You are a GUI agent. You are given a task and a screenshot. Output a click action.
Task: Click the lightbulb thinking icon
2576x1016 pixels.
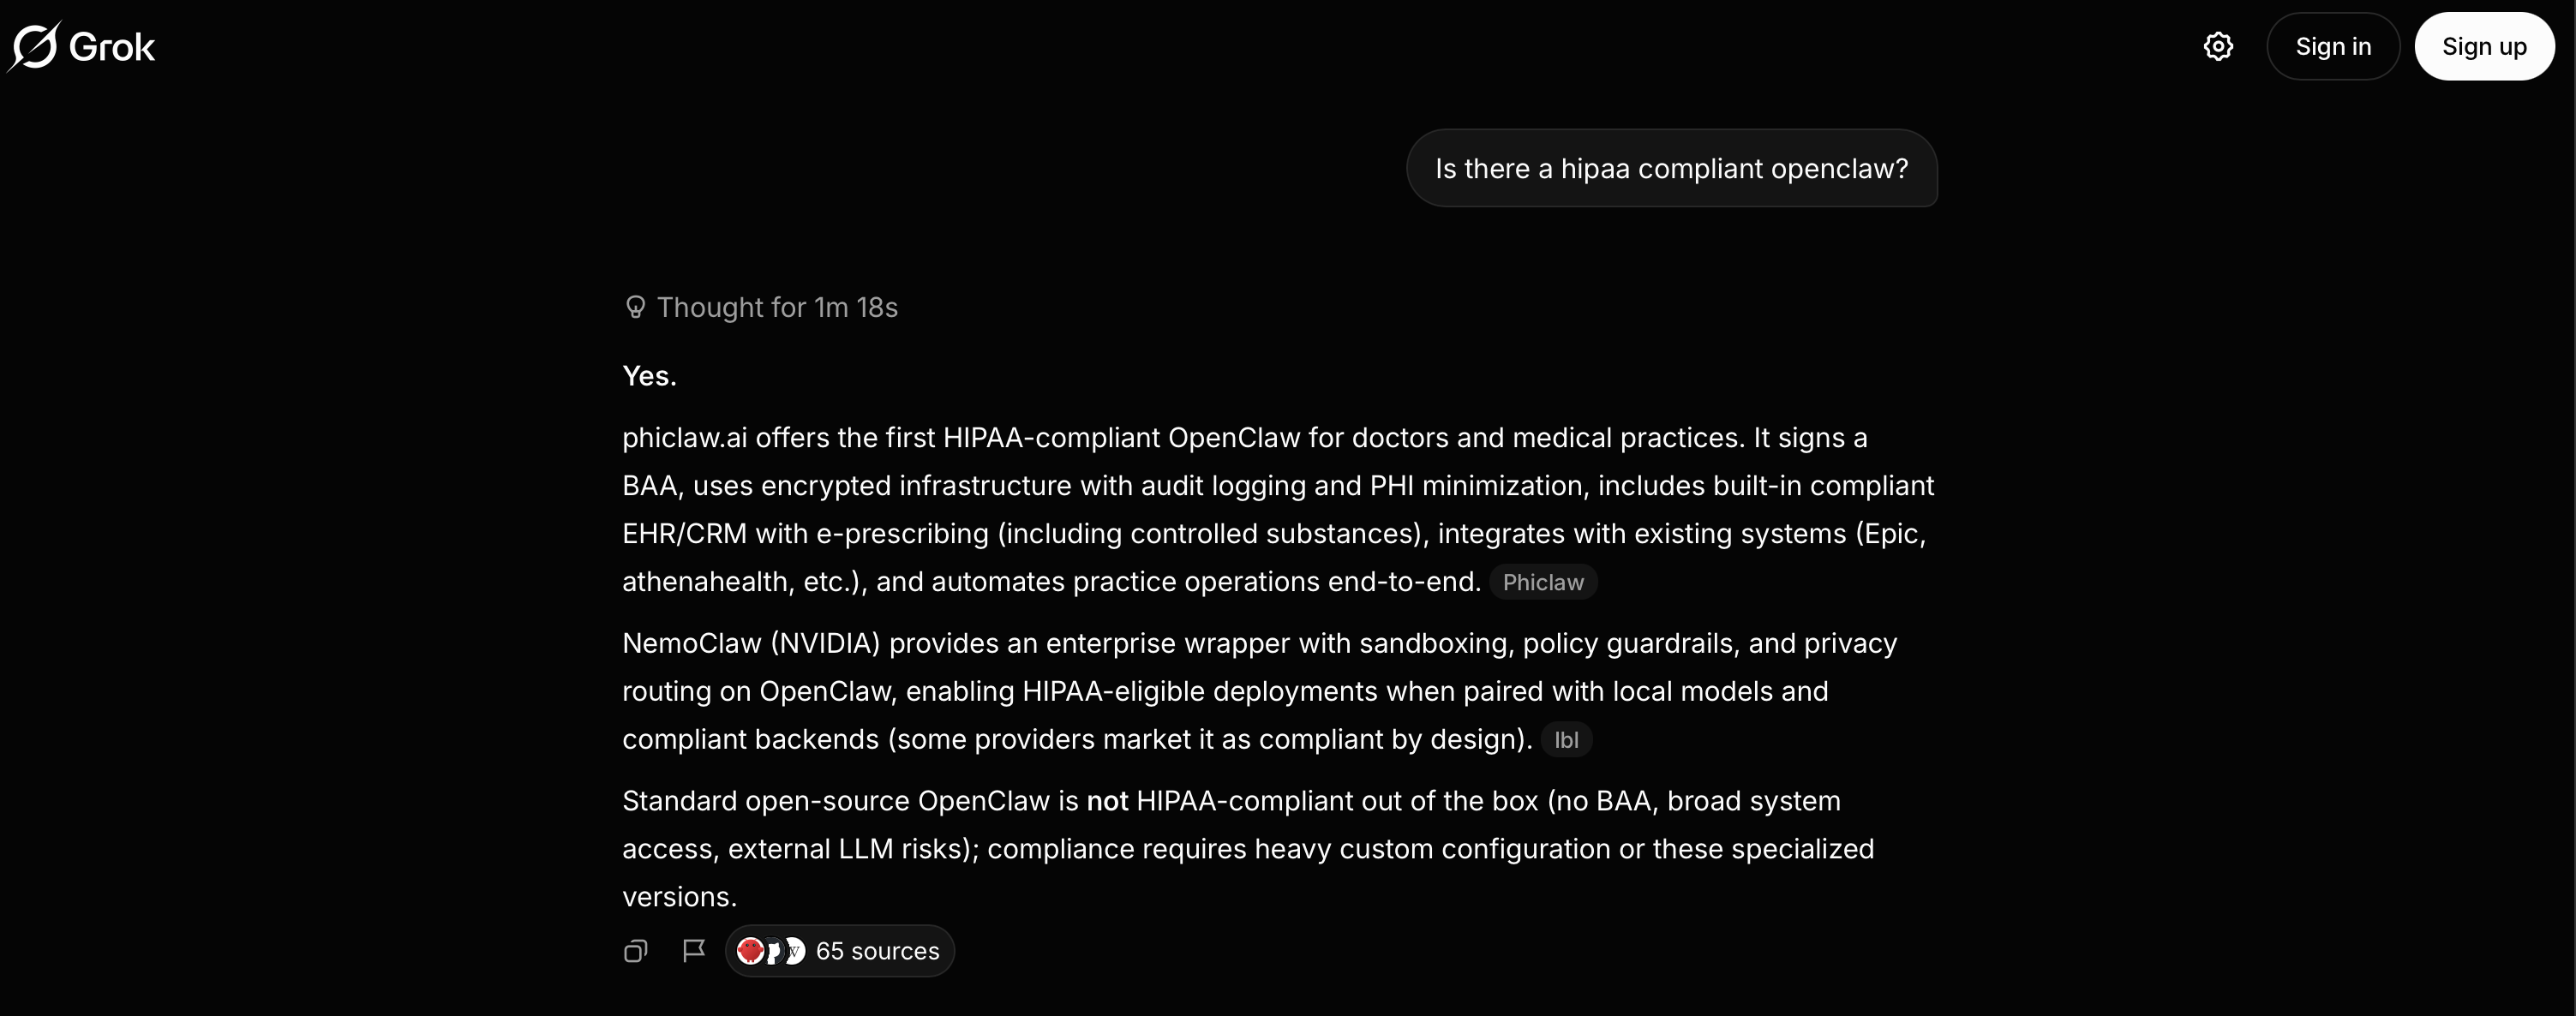coord(635,307)
